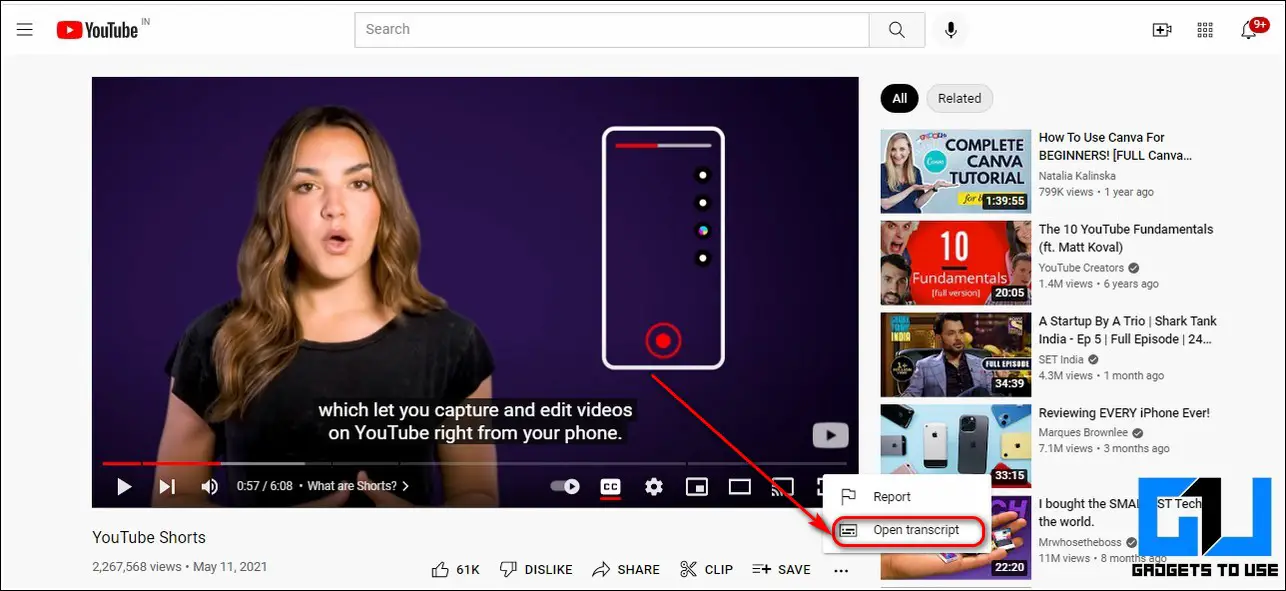Click inside the Search input field
1286x591 pixels.
coord(612,30)
